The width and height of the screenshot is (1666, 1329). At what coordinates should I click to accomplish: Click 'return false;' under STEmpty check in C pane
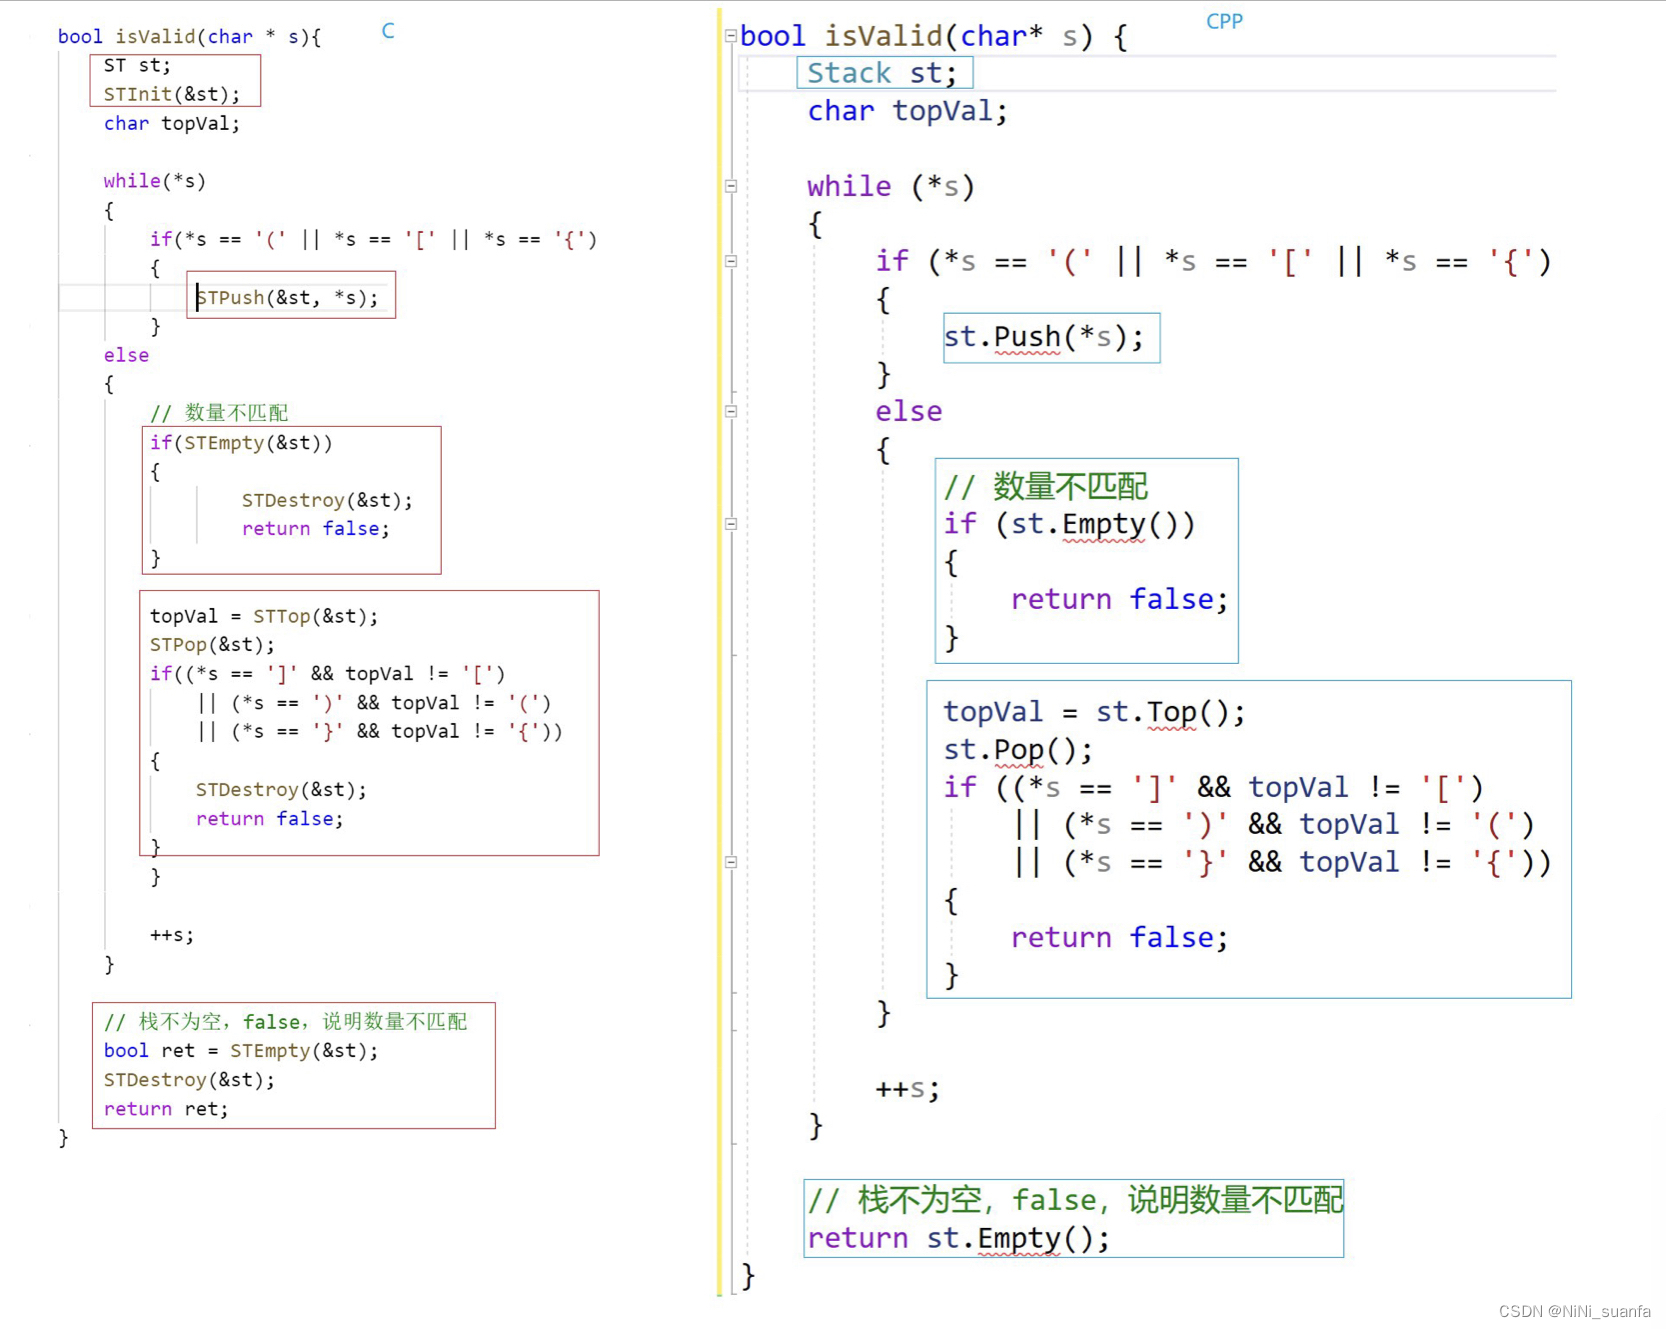[316, 529]
